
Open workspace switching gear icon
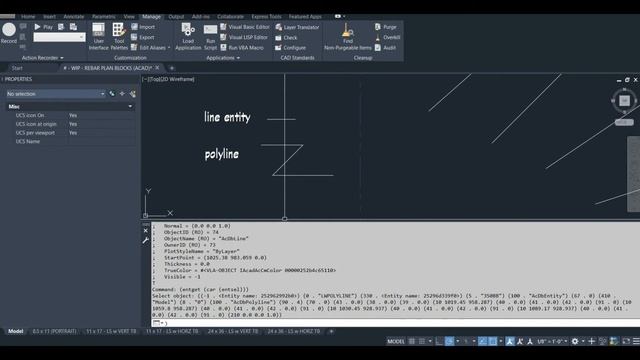click(x=575, y=341)
